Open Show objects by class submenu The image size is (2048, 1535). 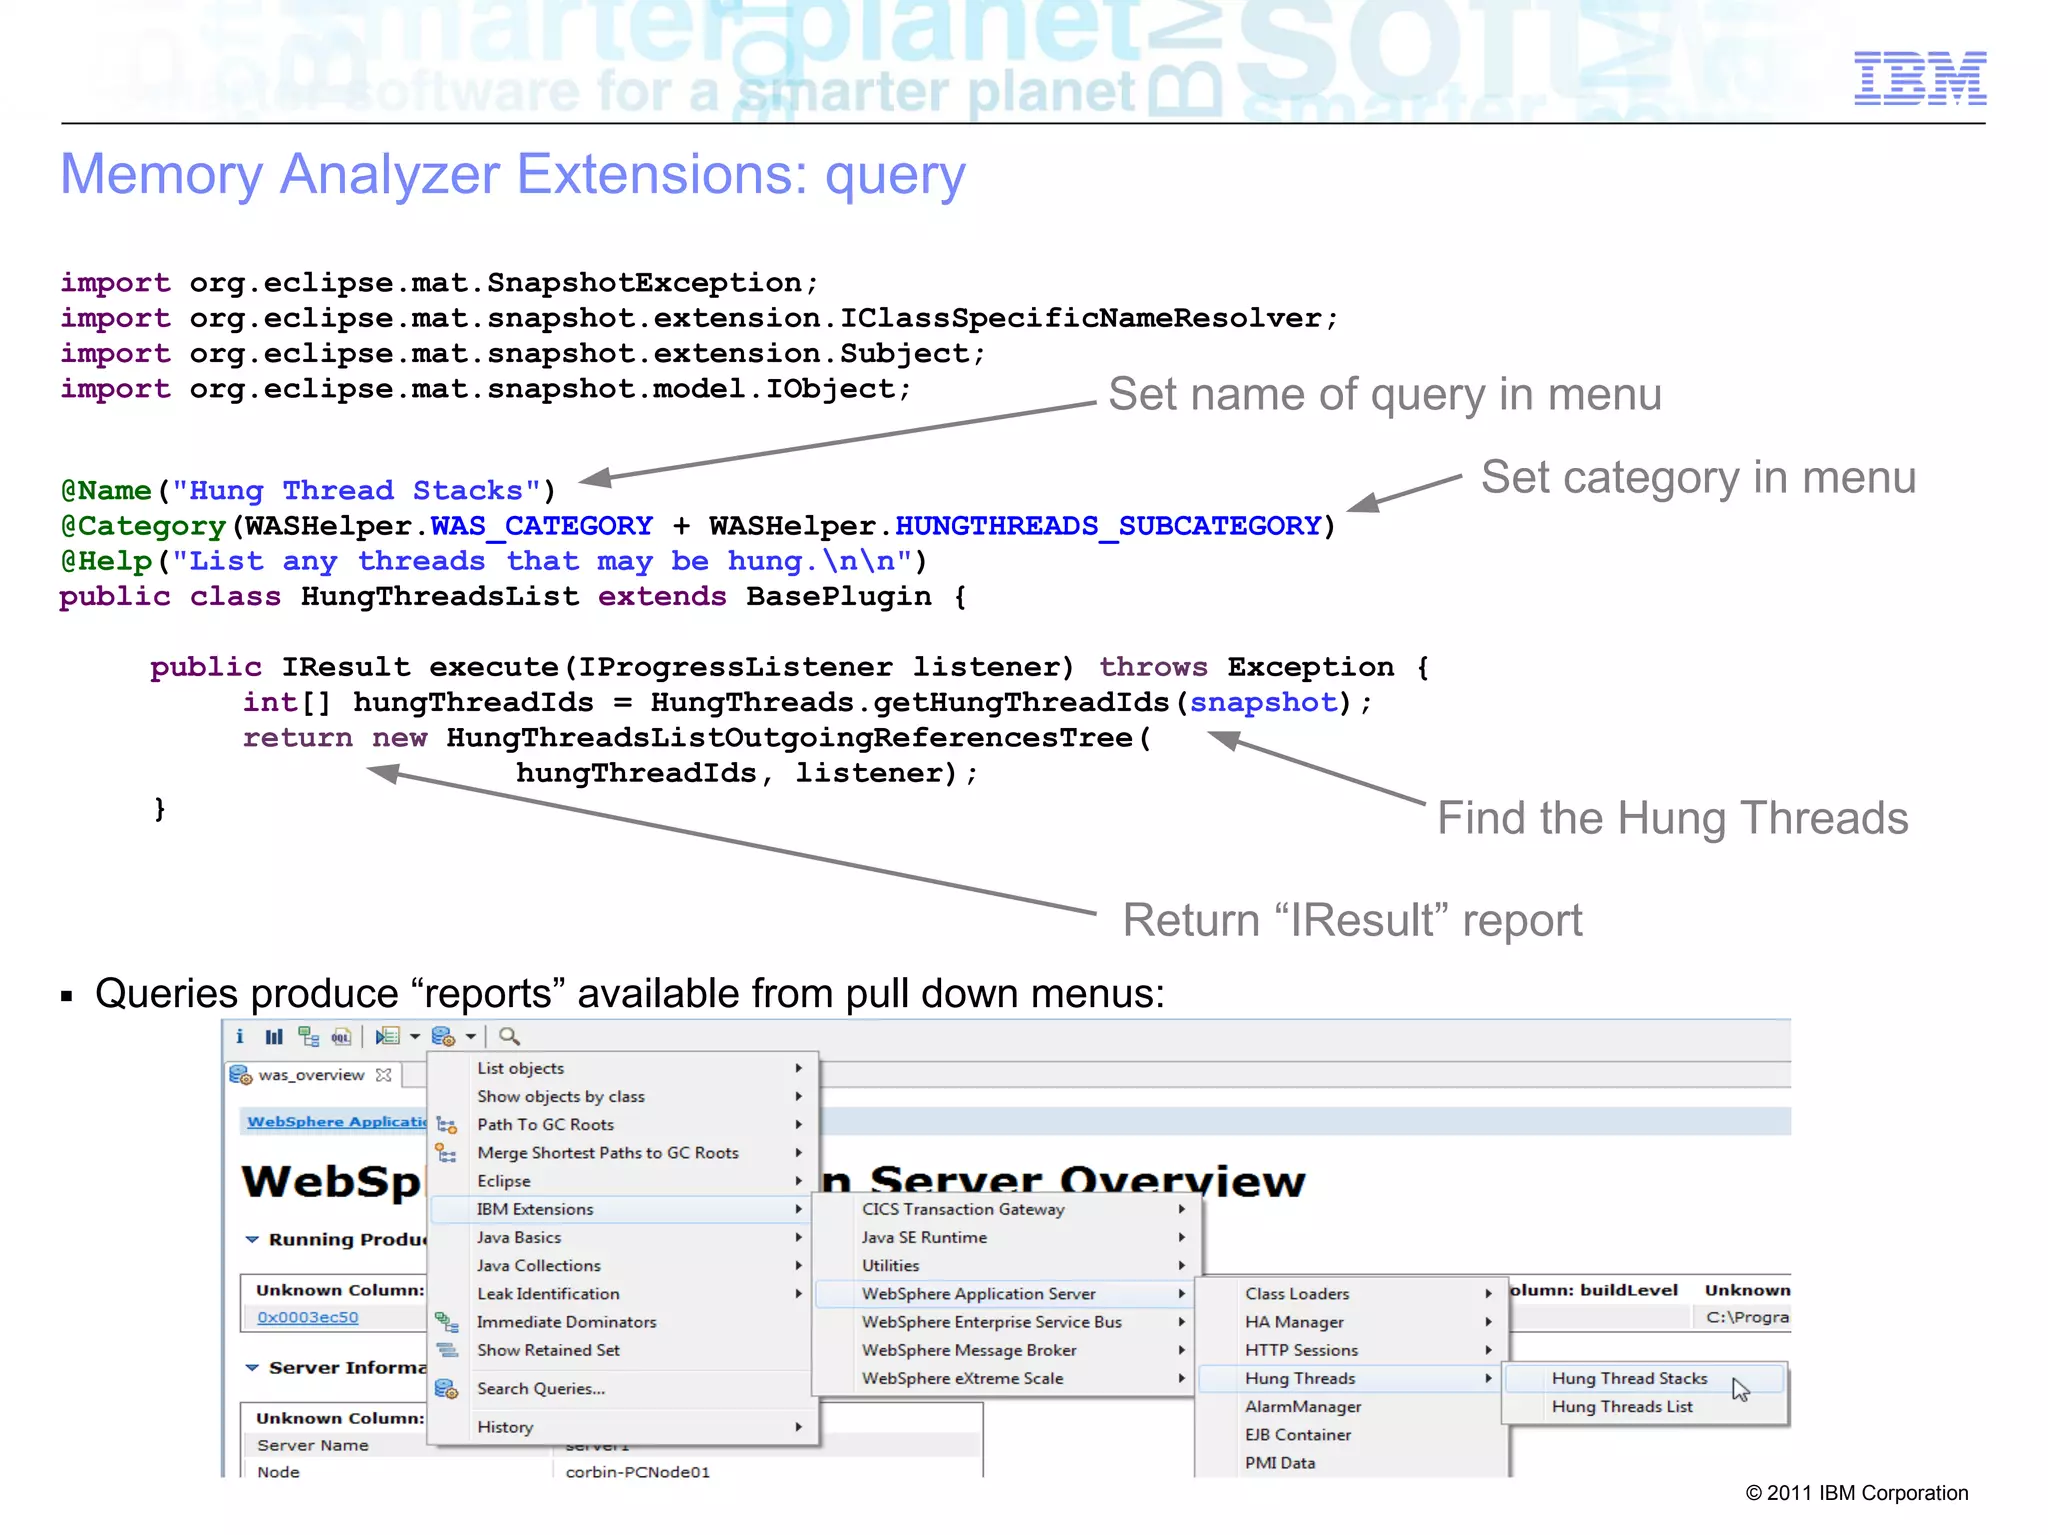coord(624,1096)
